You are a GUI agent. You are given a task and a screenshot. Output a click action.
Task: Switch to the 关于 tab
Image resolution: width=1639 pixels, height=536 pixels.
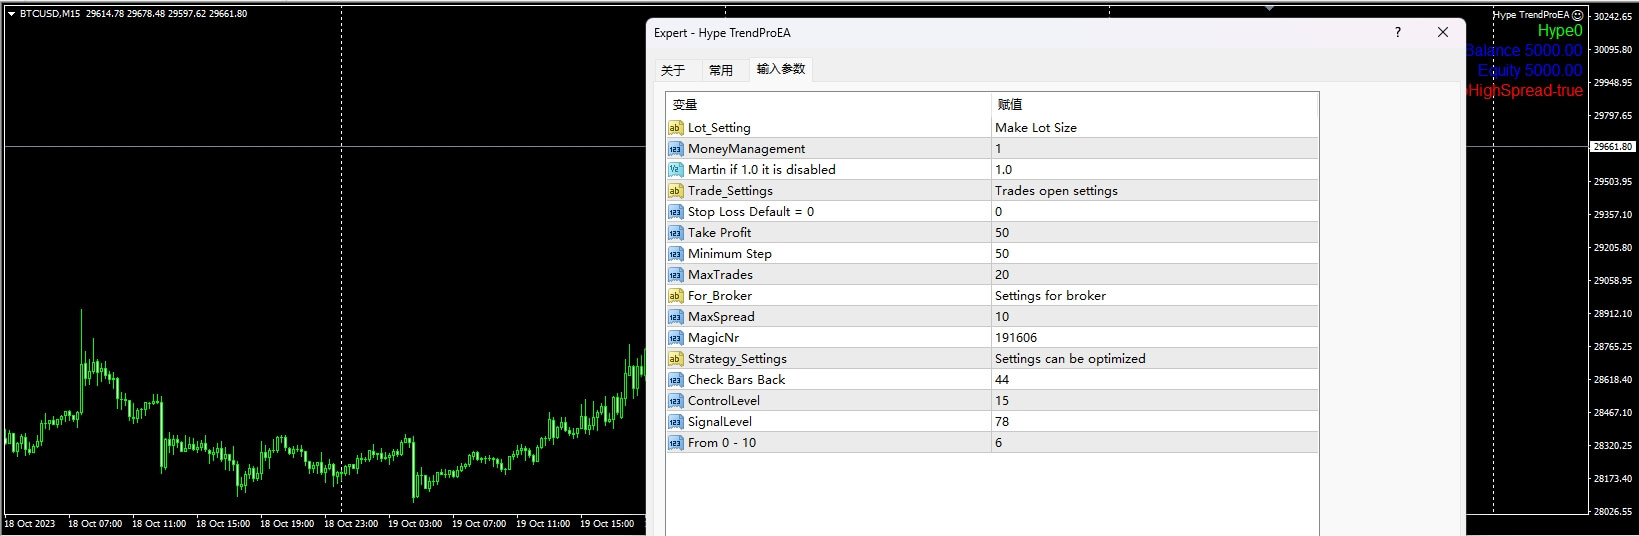(x=673, y=70)
